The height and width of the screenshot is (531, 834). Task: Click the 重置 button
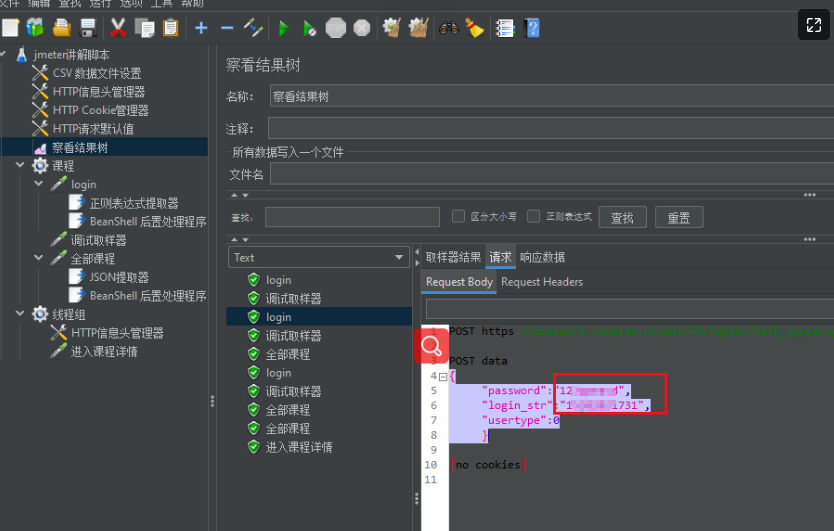[x=679, y=217]
